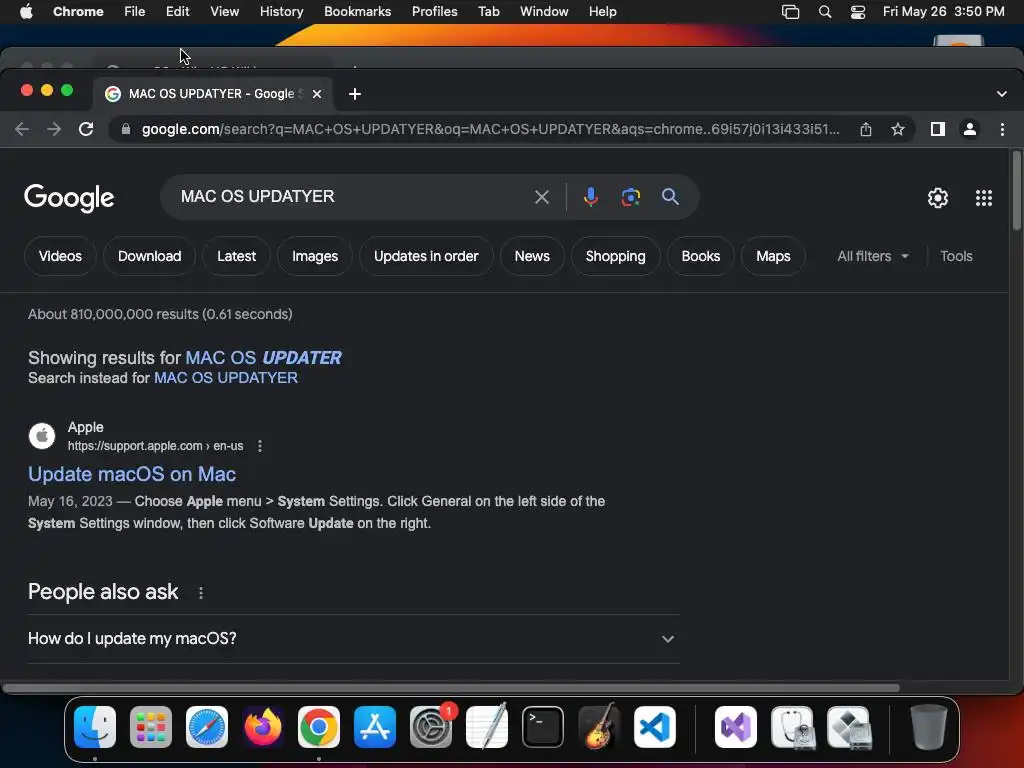1024x768 pixels.
Task: Select Updates in order chip
Action: [x=426, y=256]
